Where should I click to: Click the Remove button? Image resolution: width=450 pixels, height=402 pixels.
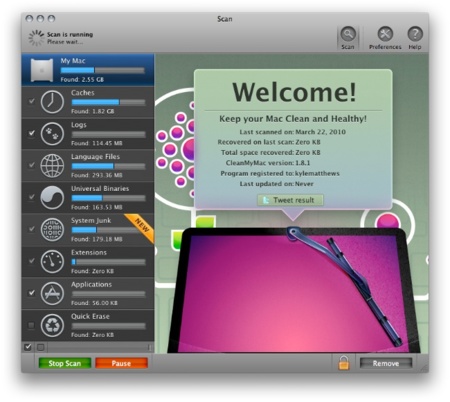coord(386,363)
